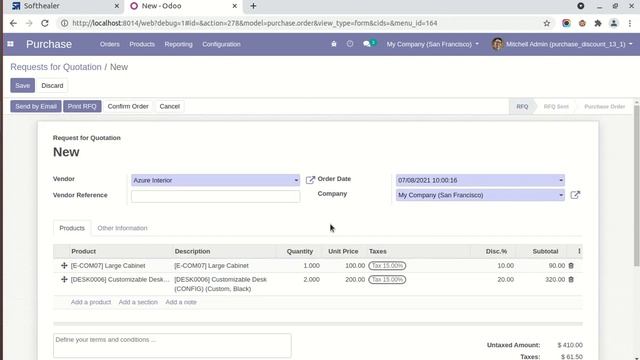Open the conversations chat icon
The height and width of the screenshot is (360, 640).
pos(367,44)
